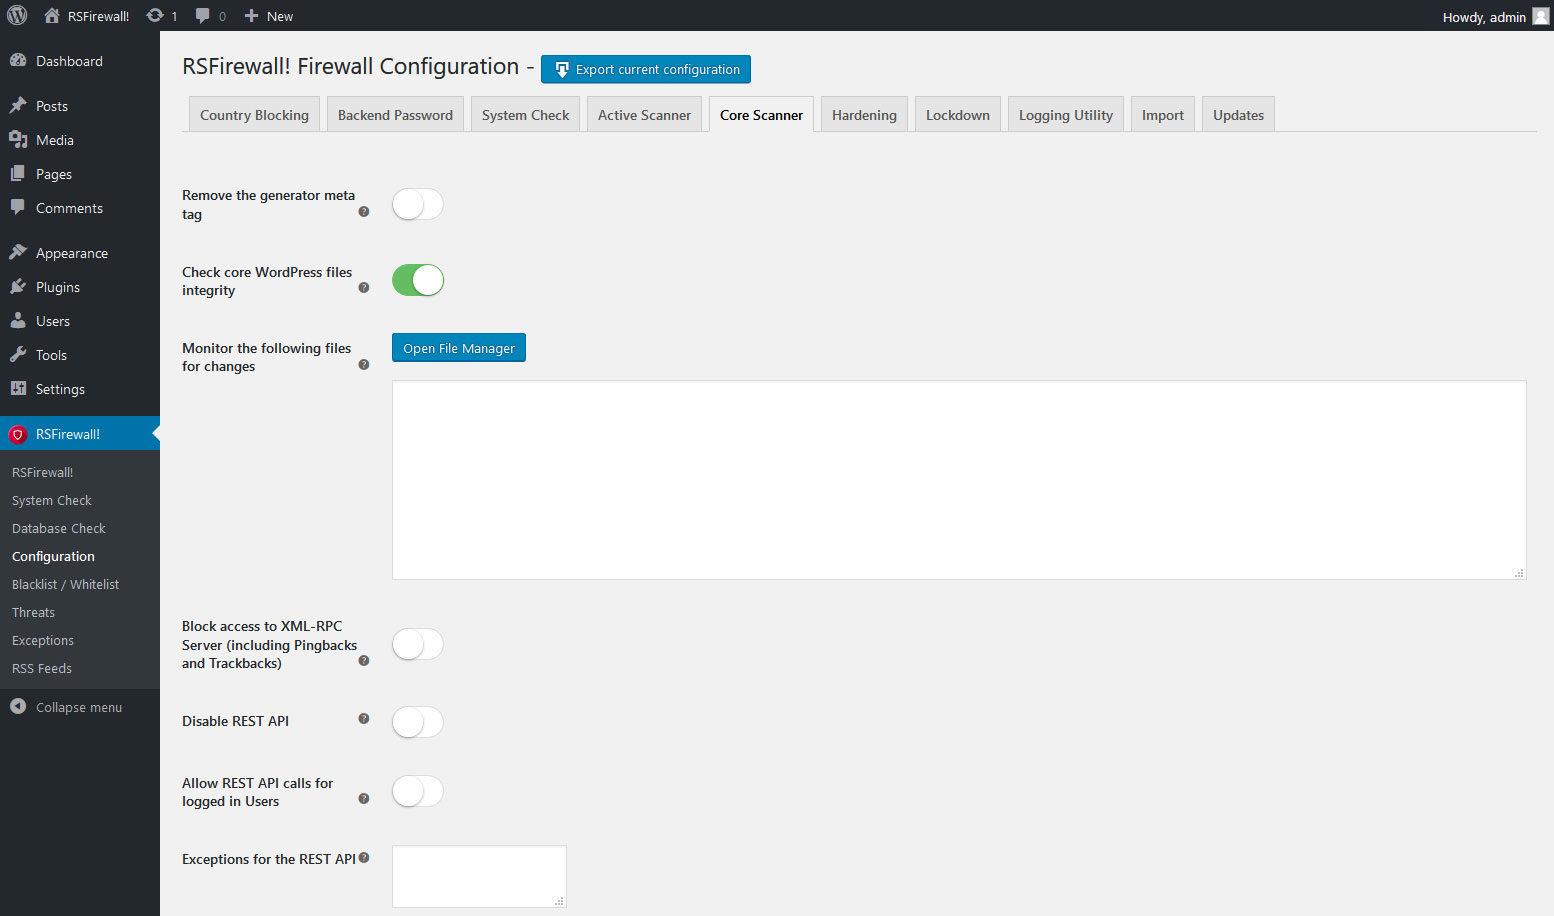The image size is (1554, 916).
Task: Click Open File Manager button
Action: tap(459, 348)
